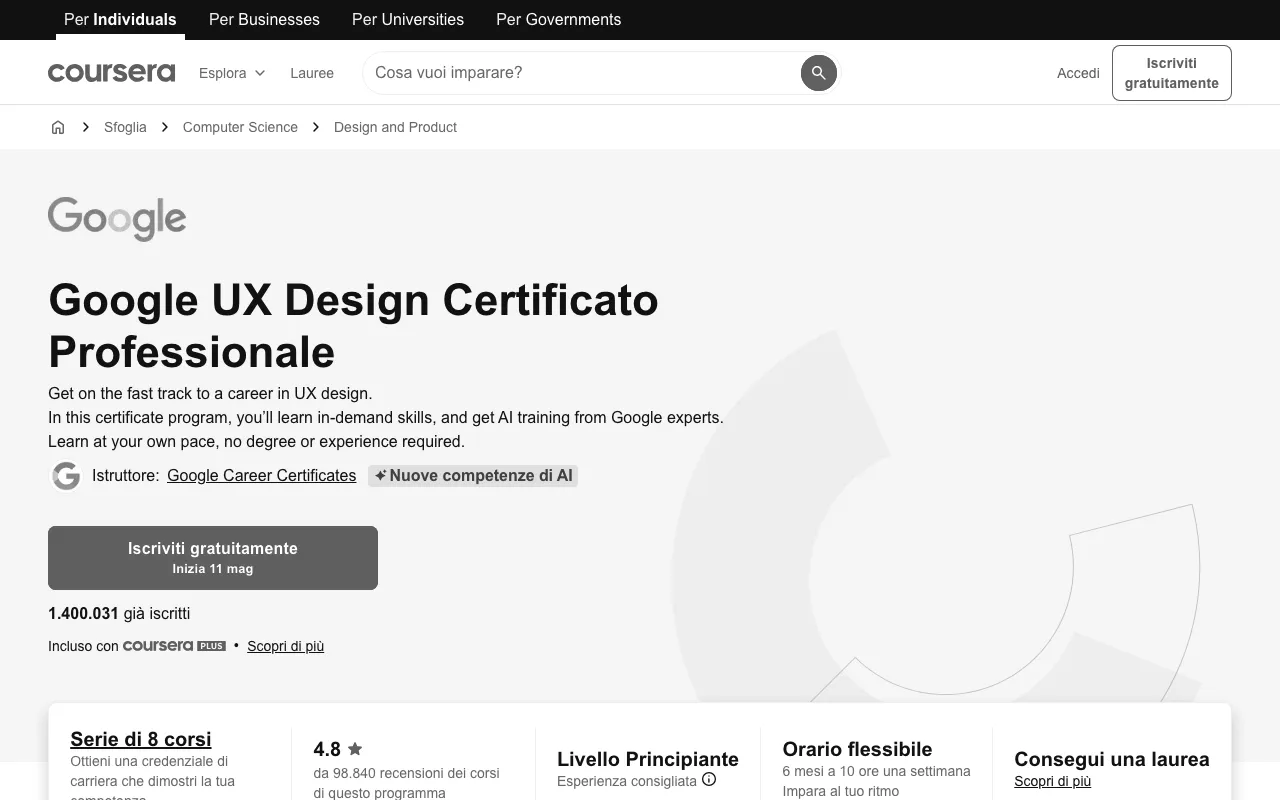Click '6 mesi a 10 ore una settimana' text

876,771
